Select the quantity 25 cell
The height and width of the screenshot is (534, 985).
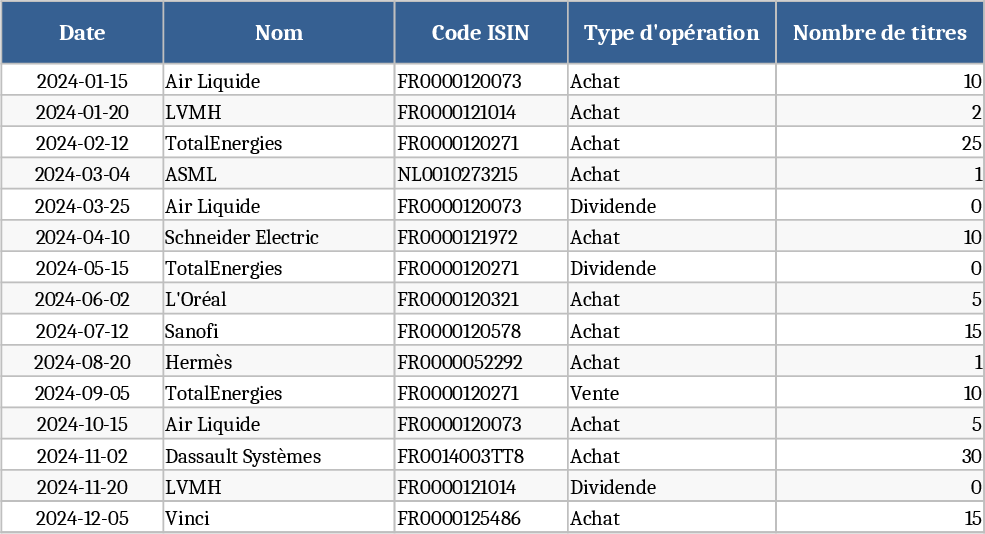pyautogui.click(x=879, y=144)
